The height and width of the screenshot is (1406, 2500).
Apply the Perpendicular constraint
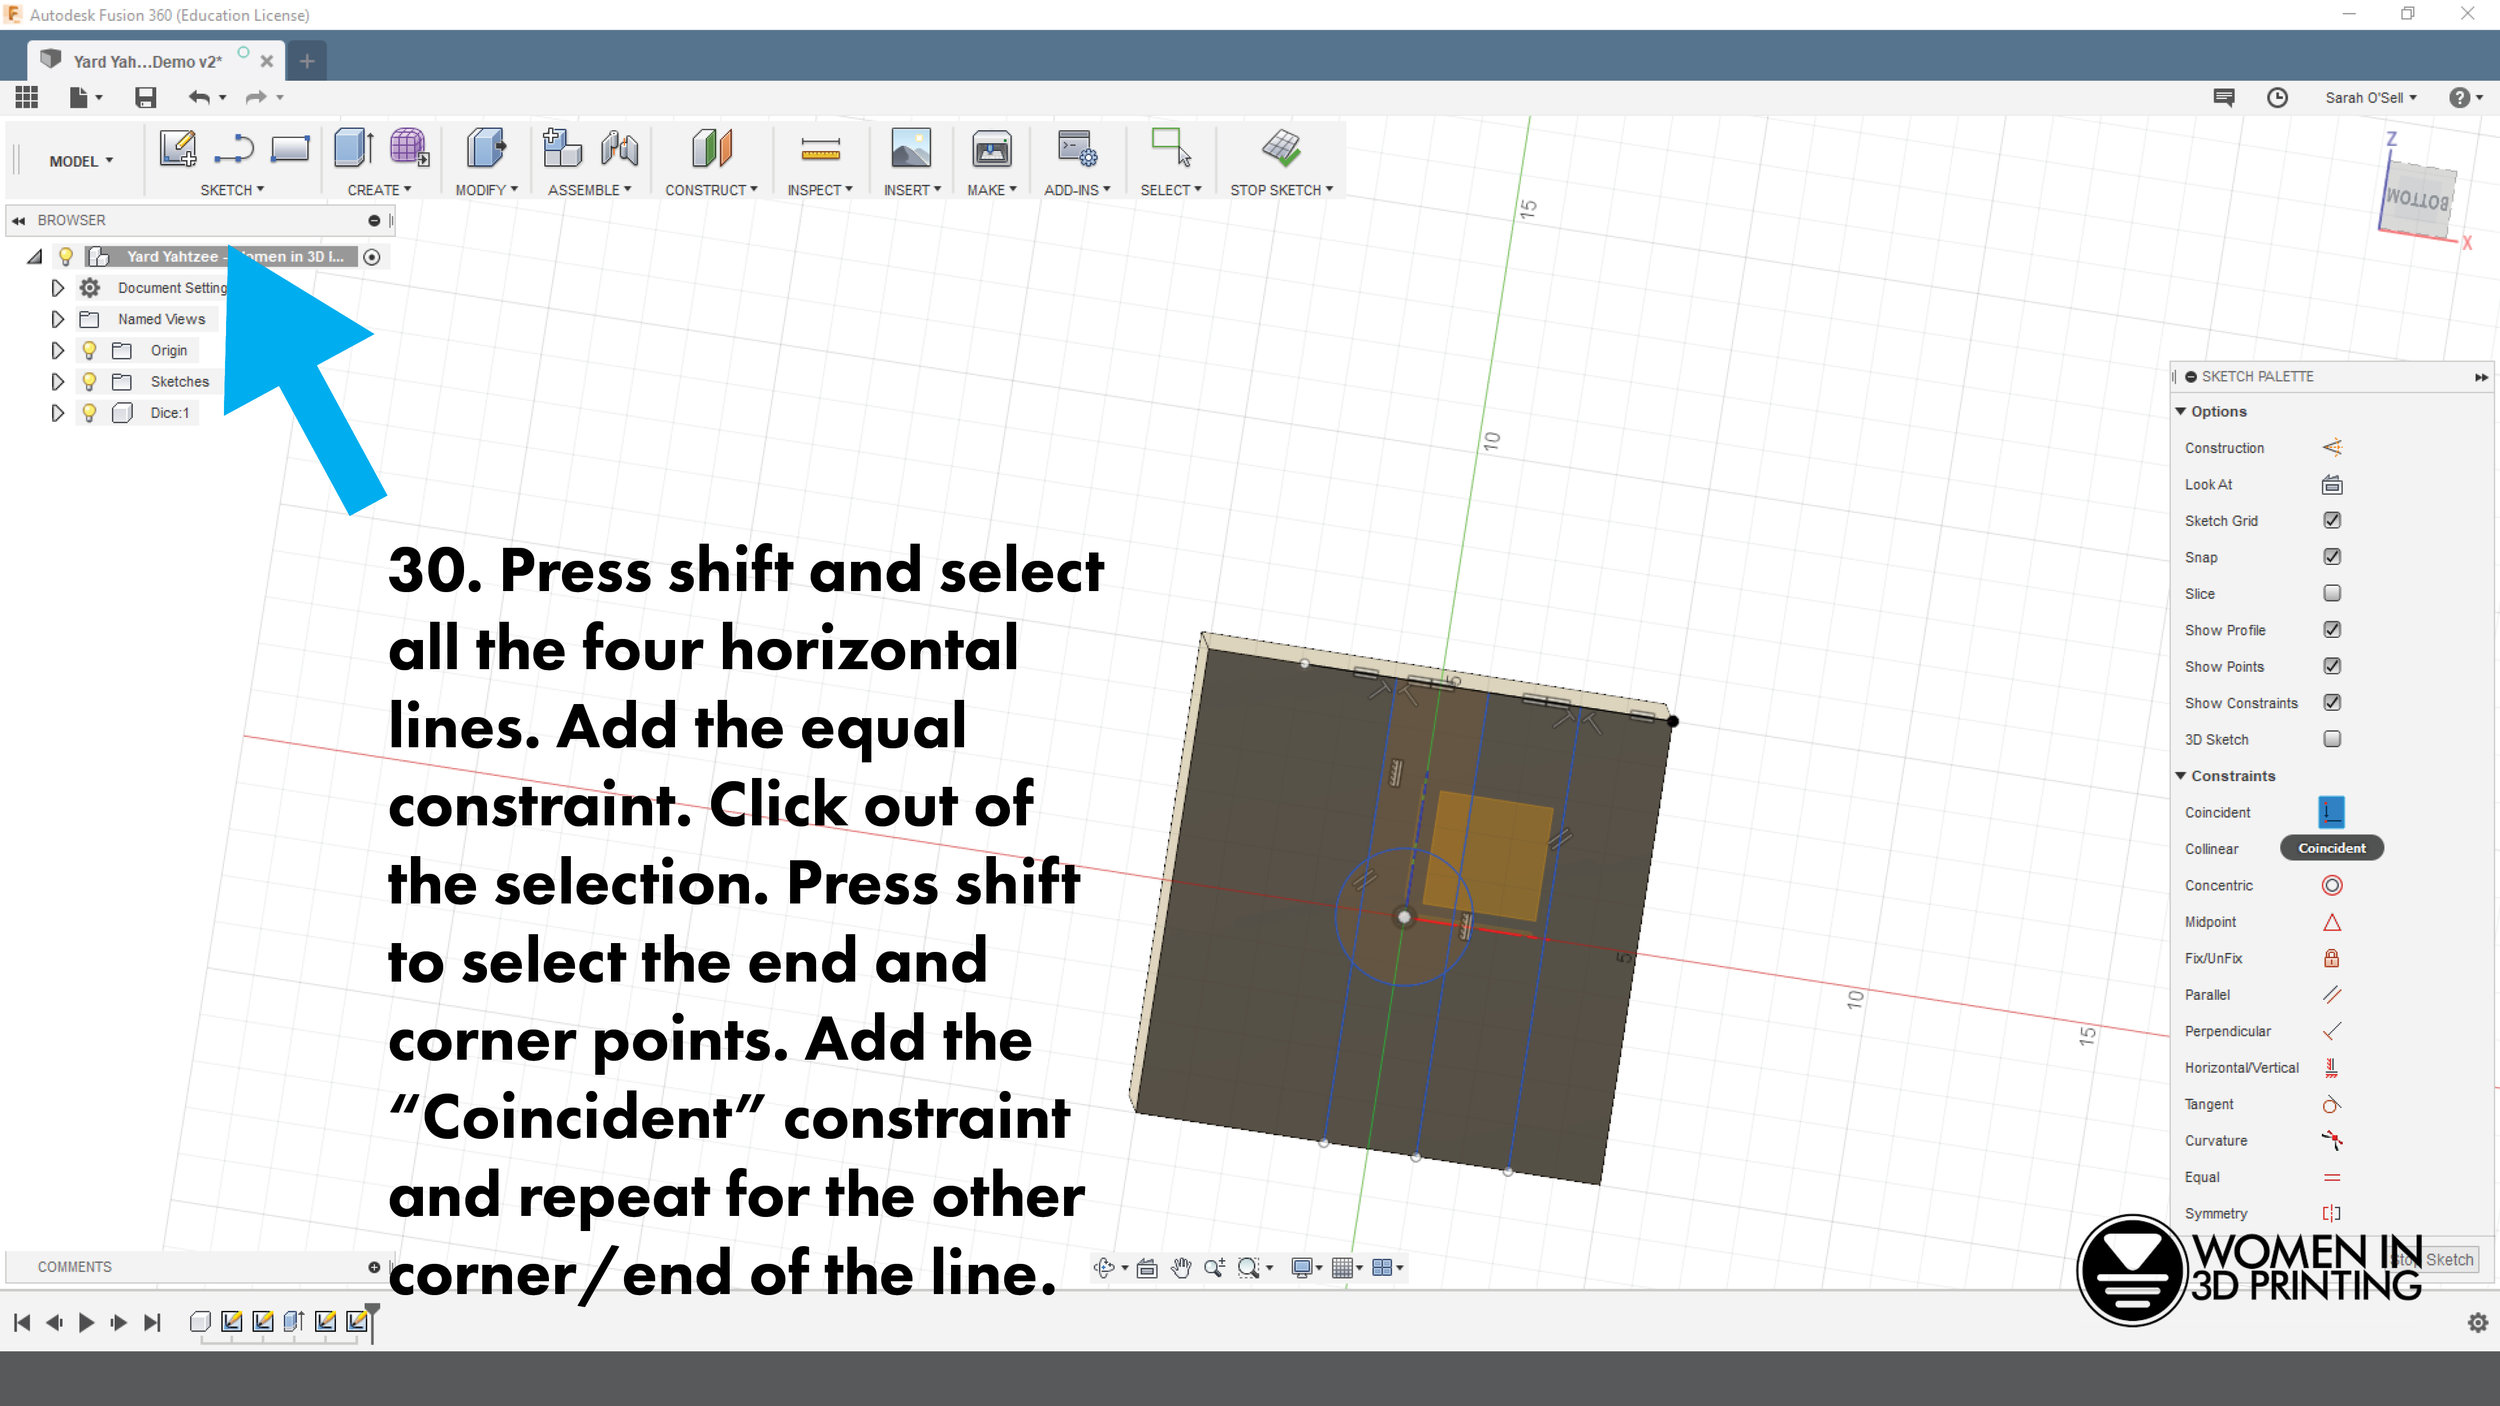tap(2332, 1031)
